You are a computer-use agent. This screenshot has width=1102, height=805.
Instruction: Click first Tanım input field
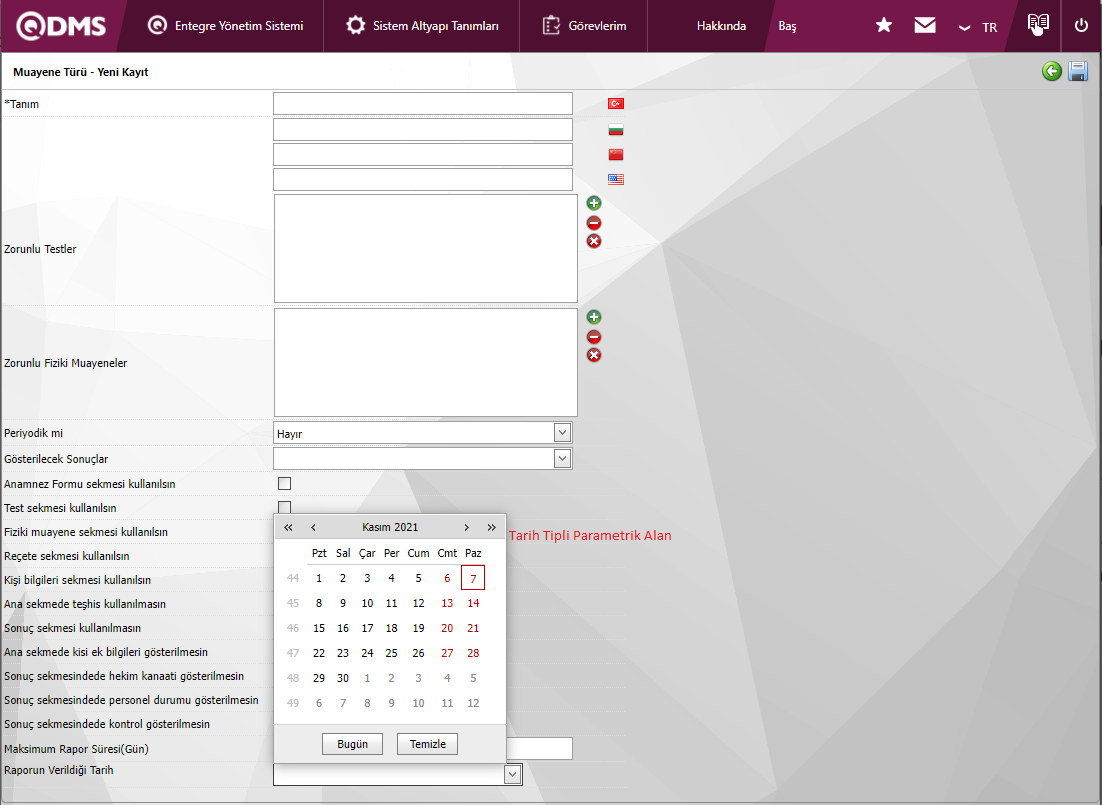[x=422, y=103]
